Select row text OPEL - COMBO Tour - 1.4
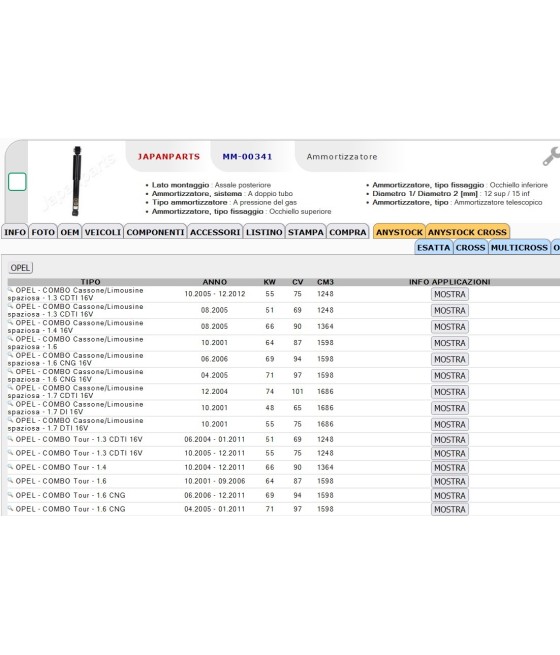Screen dimensions: 560x655 tap(61, 467)
